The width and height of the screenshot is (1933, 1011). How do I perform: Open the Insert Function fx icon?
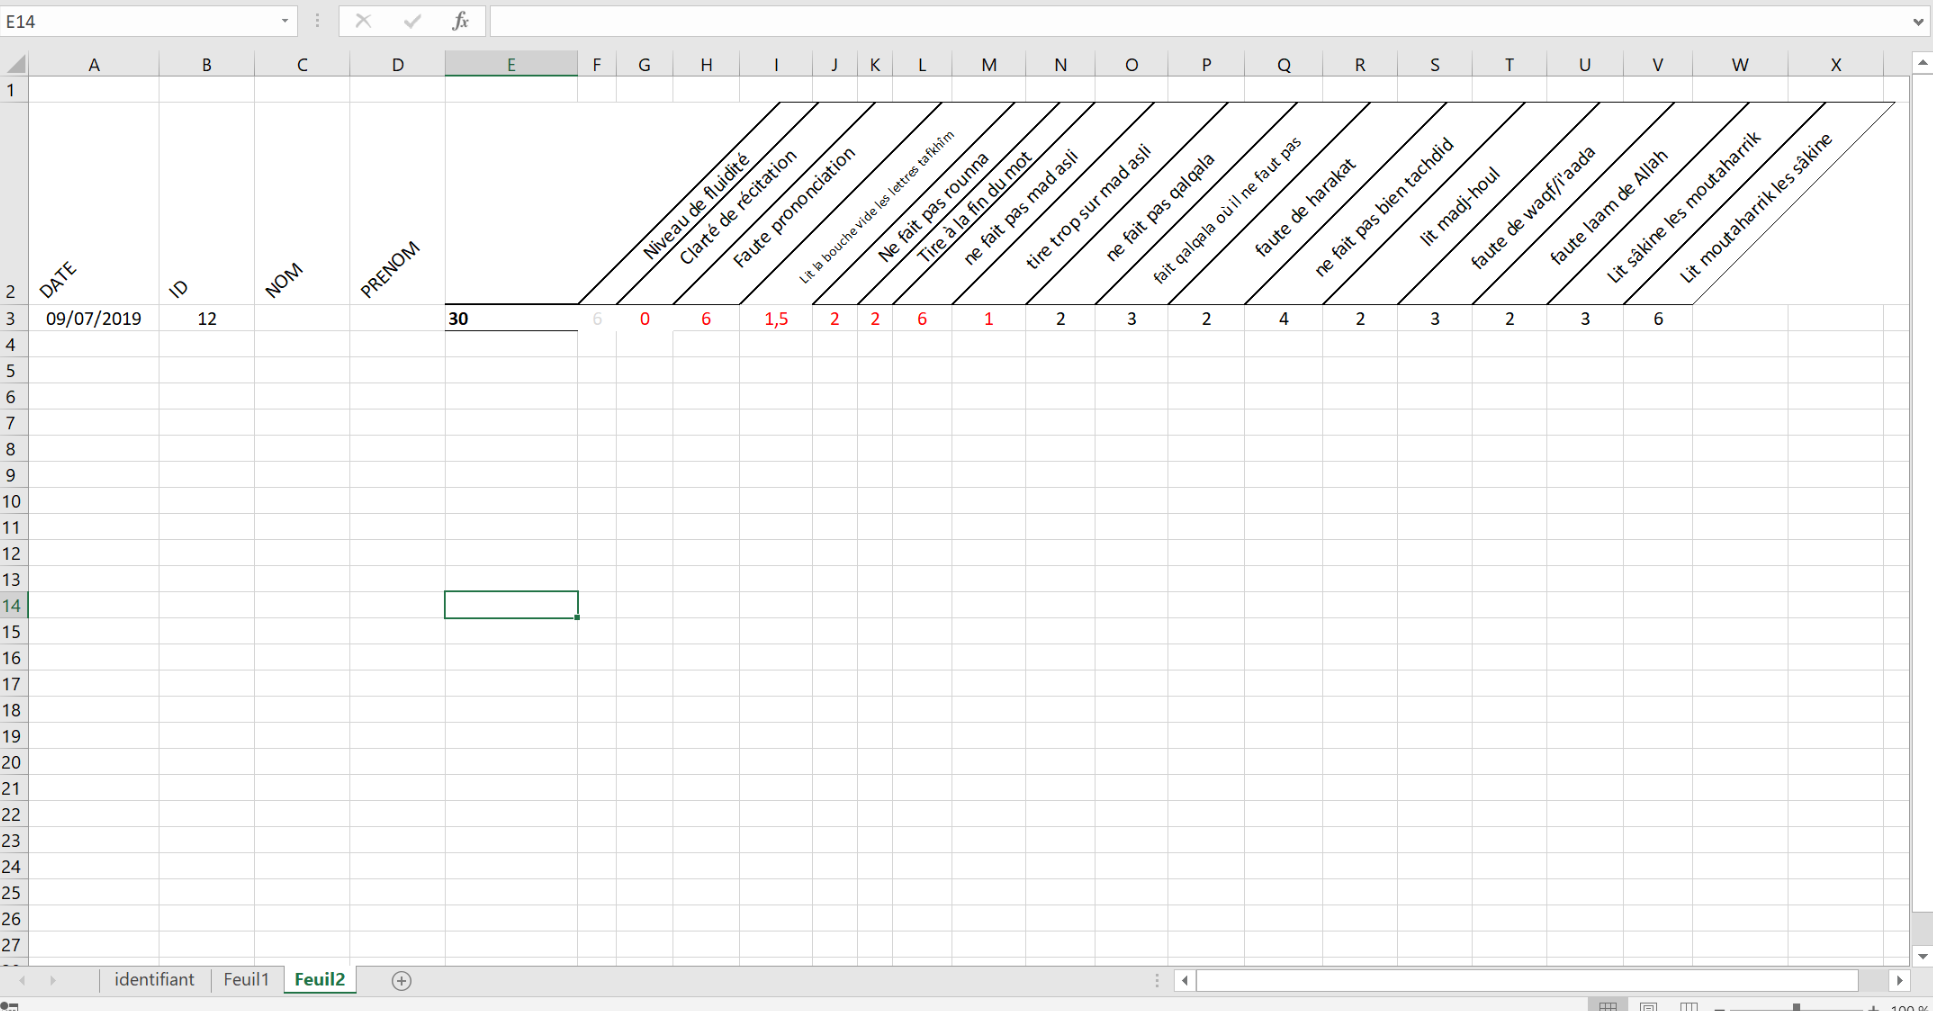tap(460, 21)
